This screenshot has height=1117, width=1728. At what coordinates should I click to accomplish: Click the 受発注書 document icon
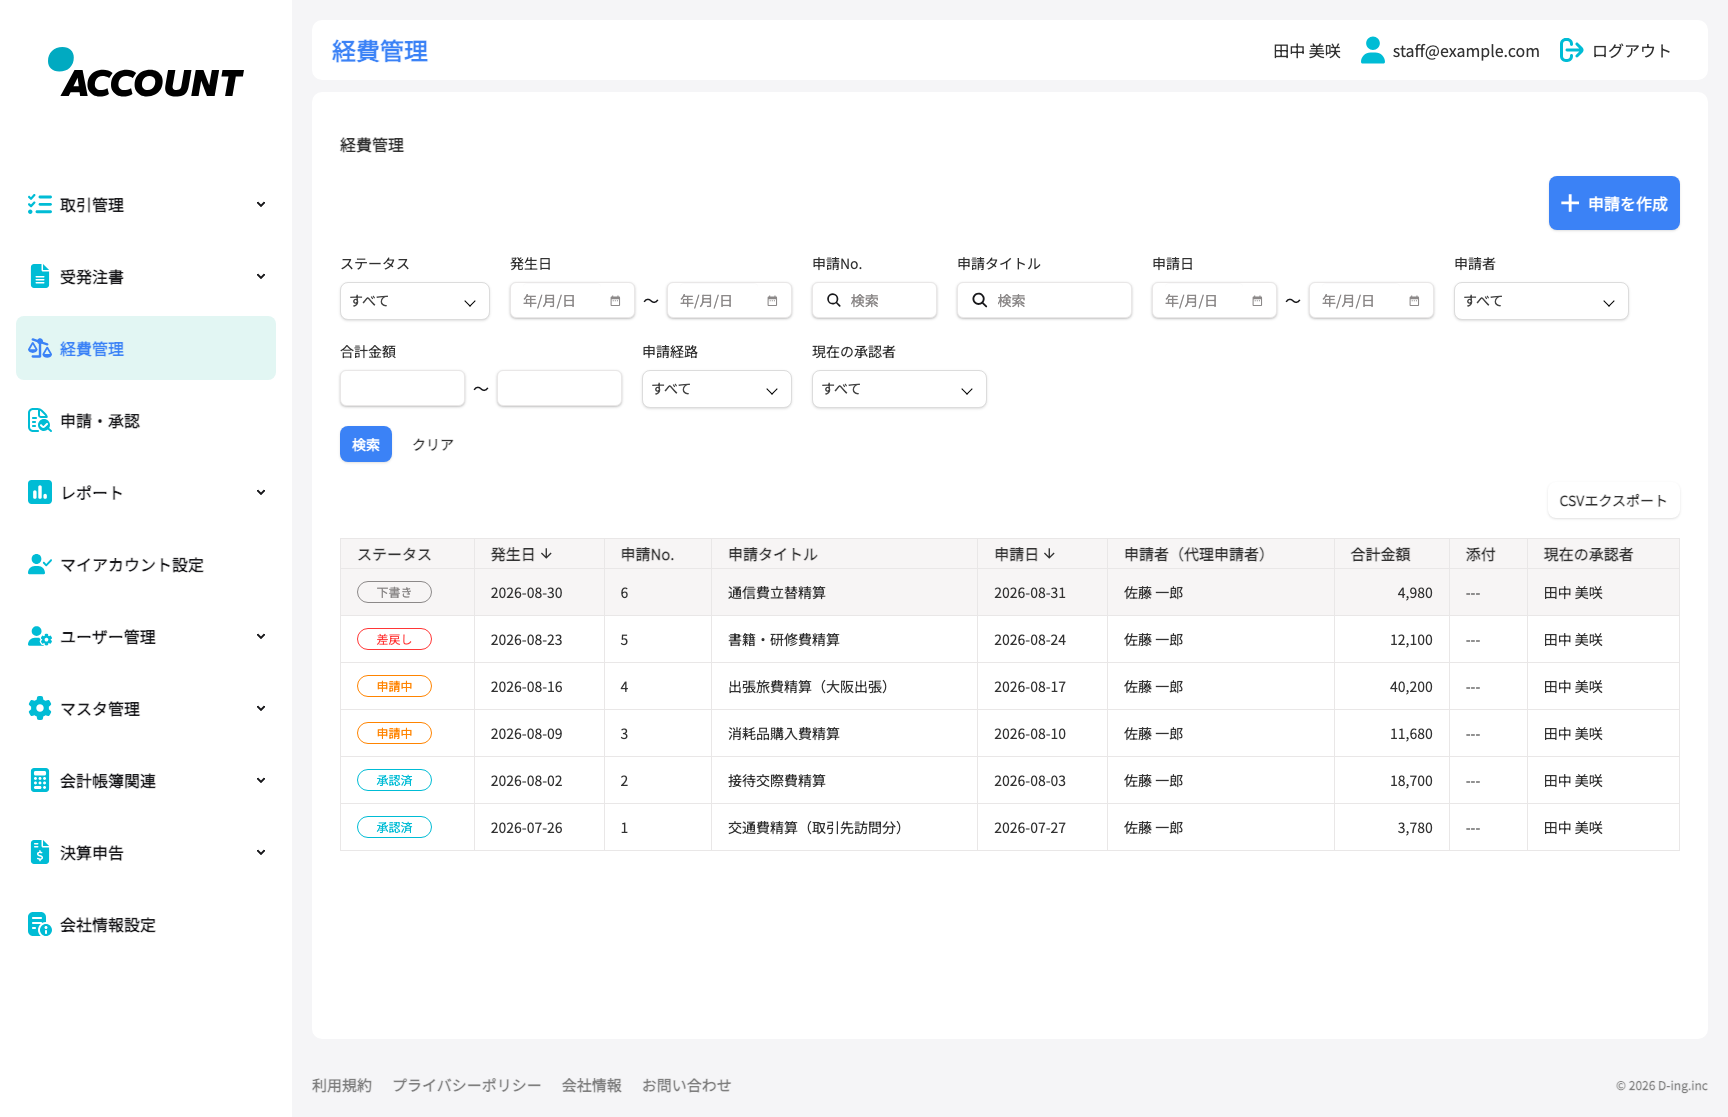pyautogui.click(x=40, y=276)
